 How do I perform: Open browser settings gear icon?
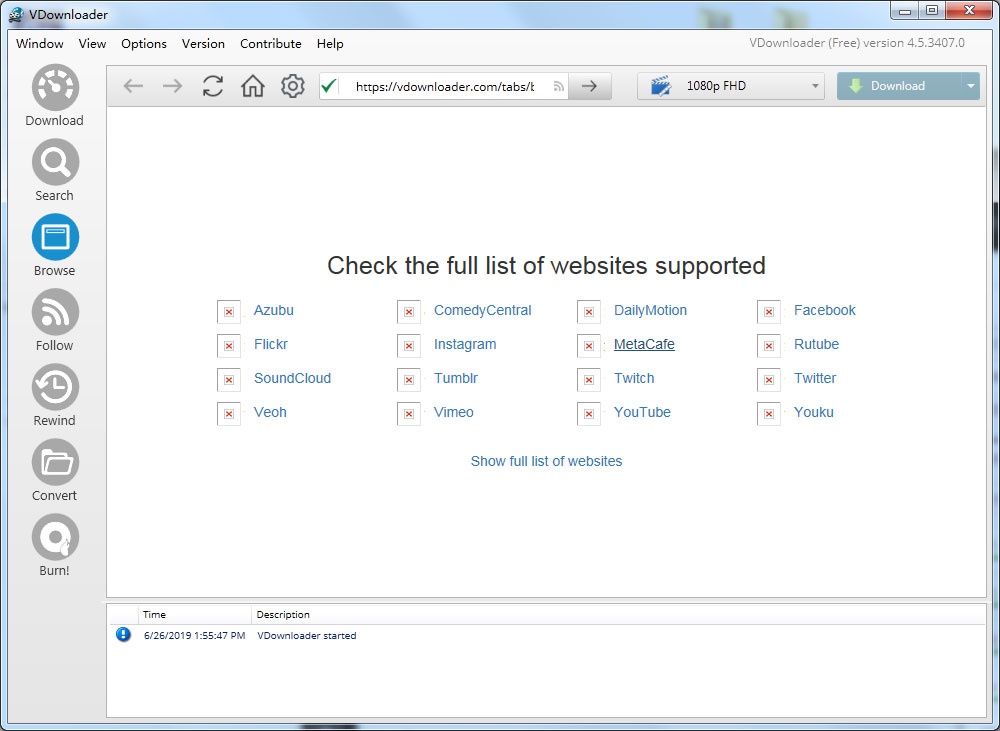[x=293, y=86]
